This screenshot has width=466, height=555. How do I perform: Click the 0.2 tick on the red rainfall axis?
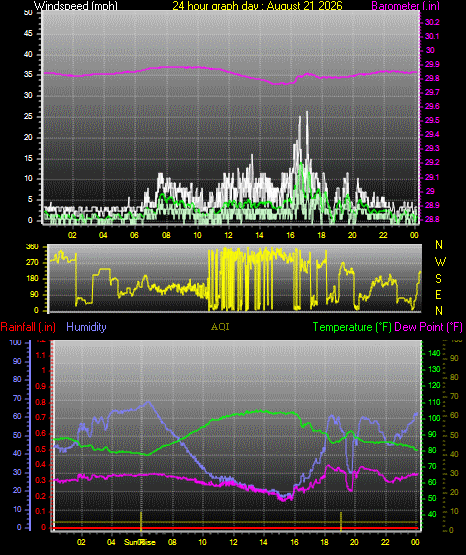pyautogui.click(x=41, y=496)
